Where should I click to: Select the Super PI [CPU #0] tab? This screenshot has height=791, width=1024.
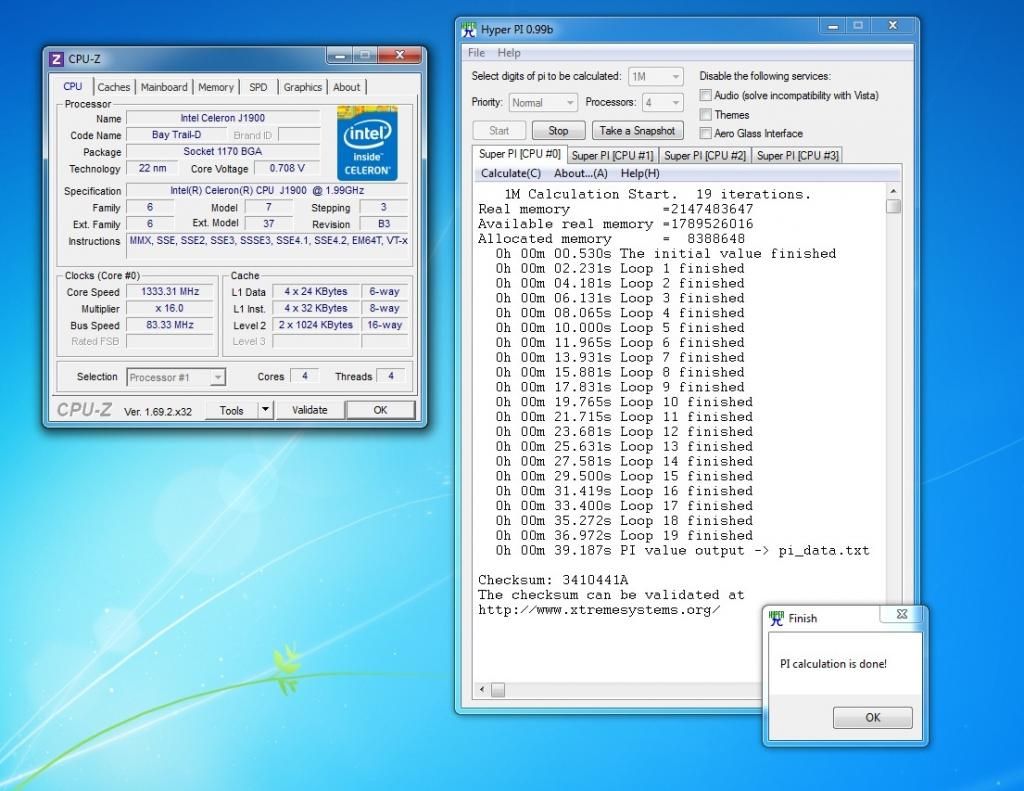(520, 154)
